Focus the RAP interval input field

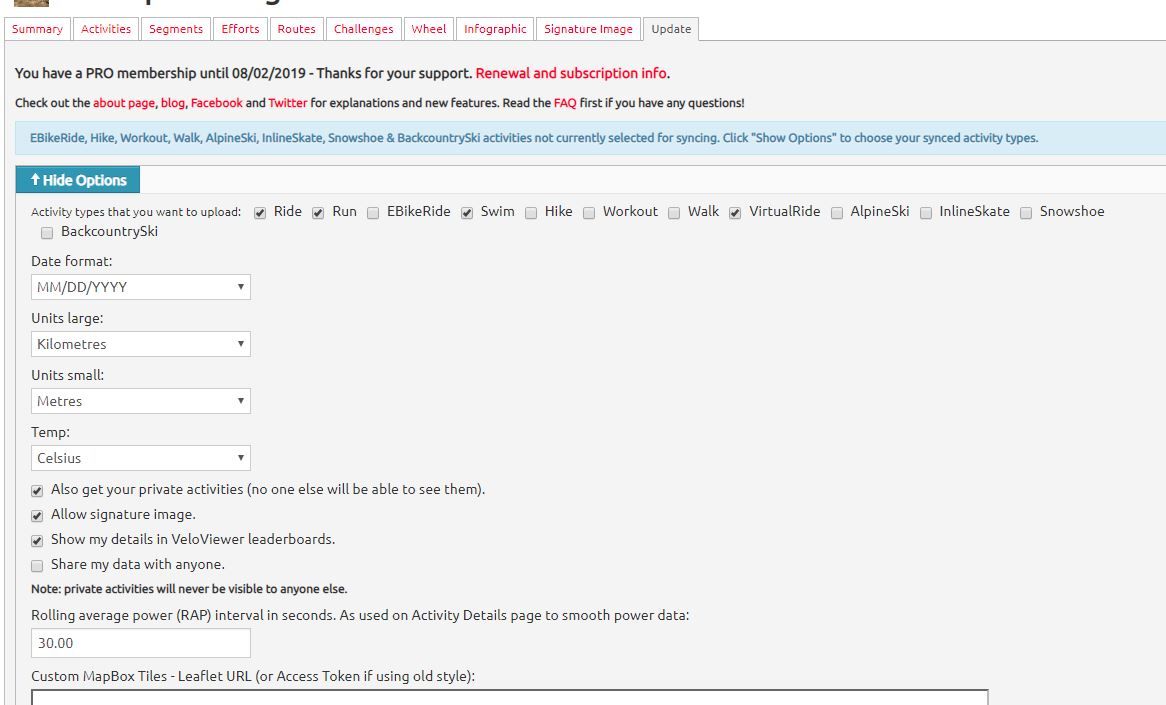[x=141, y=643]
